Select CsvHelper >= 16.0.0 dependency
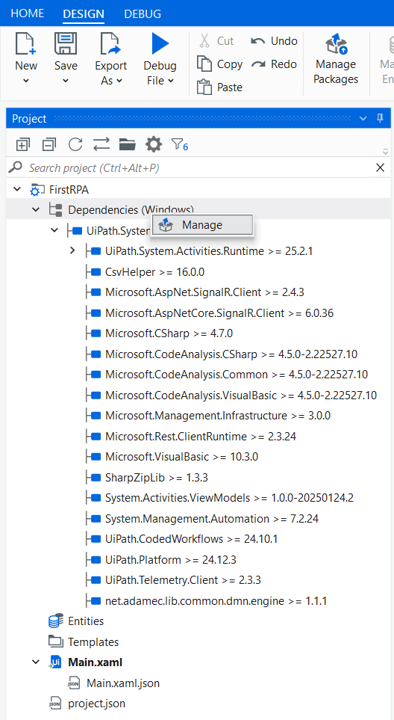 [154, 272]
